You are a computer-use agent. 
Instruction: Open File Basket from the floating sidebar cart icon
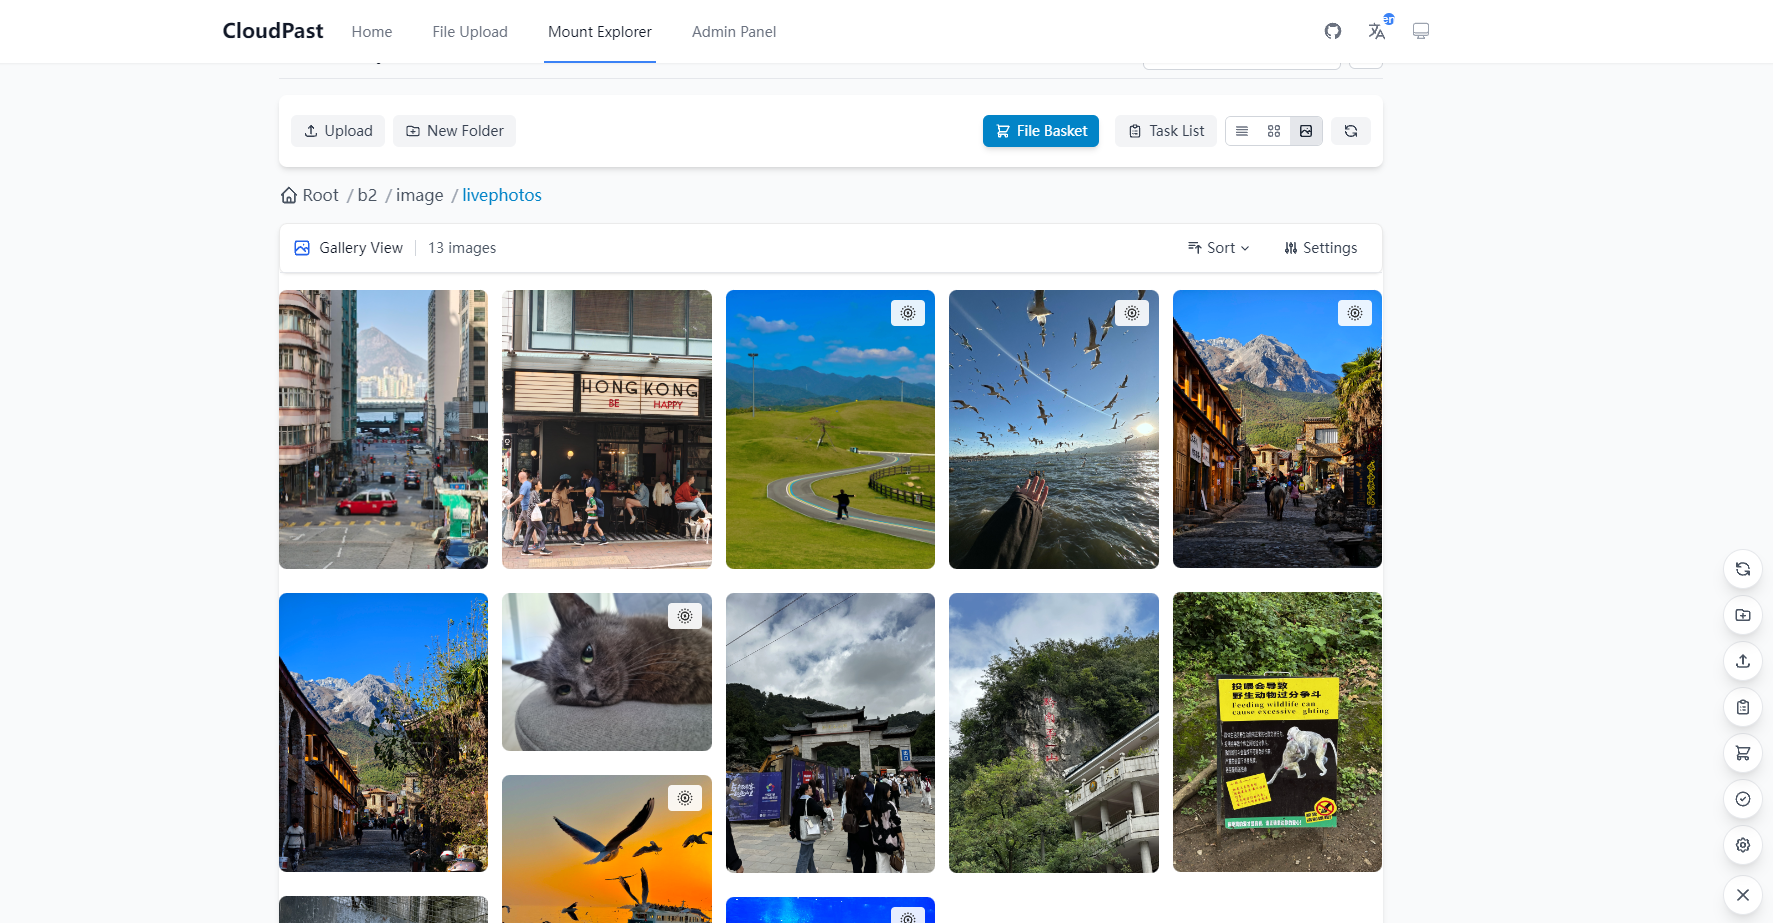1742,753
